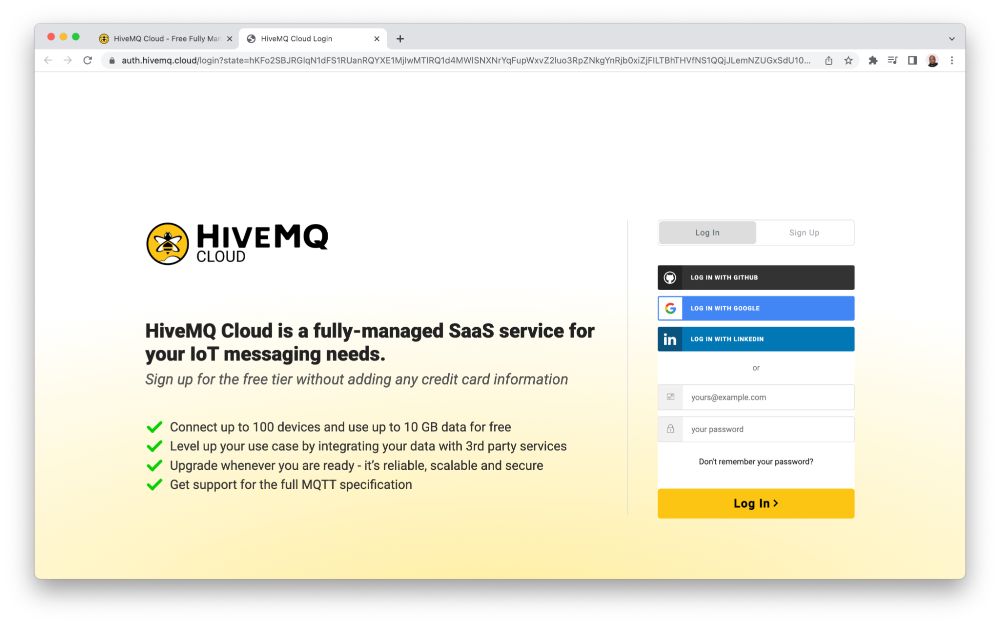This screenshot has height=625, width=1000.
Task: Click the browser back arrow
Action: [x=48, y=60]
